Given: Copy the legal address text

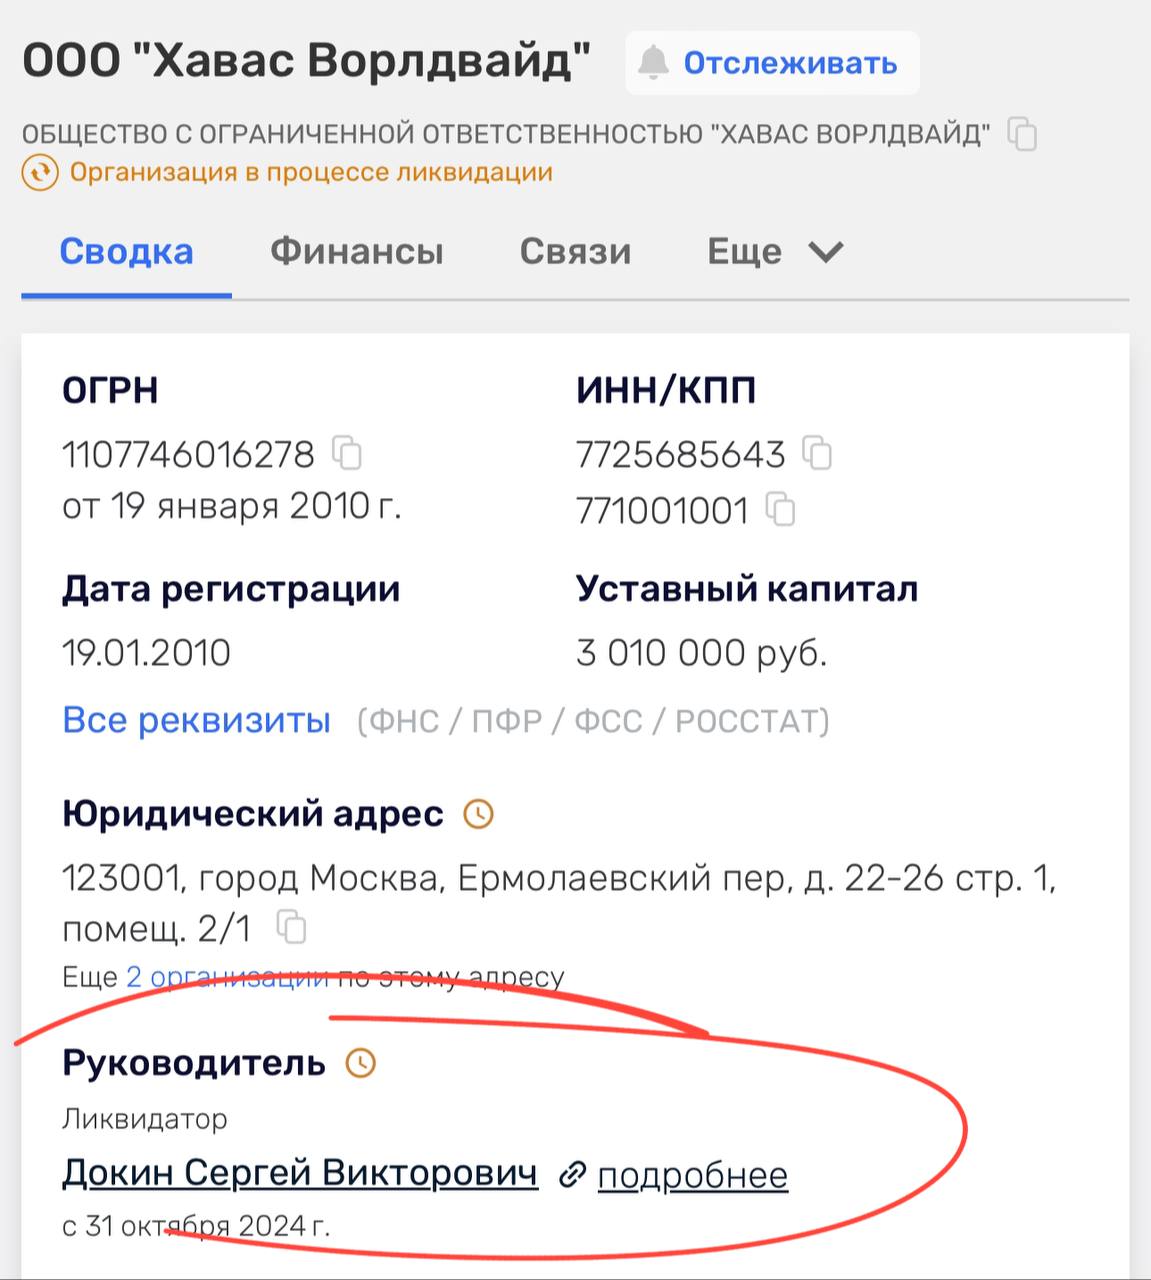Looking at the screenshot, I should point(291,928).
